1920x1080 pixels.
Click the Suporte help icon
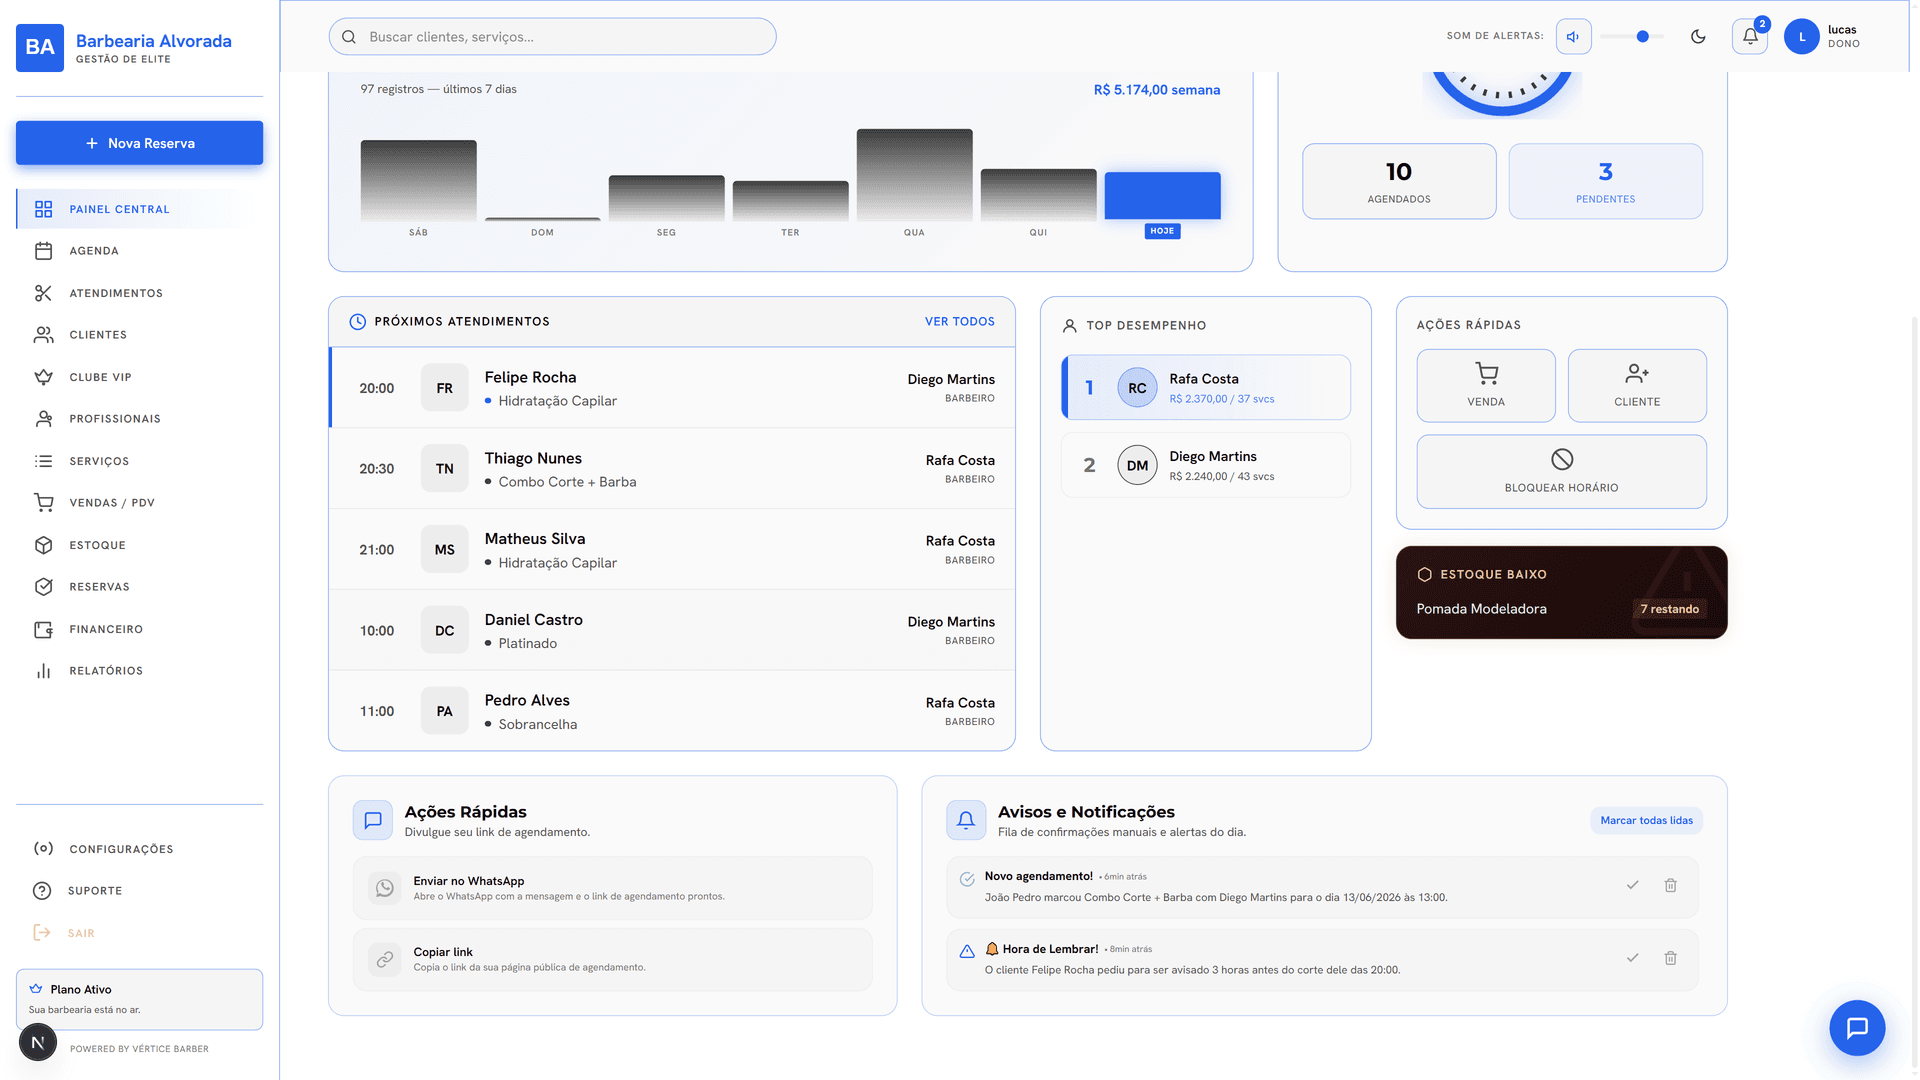click(42, 891)
